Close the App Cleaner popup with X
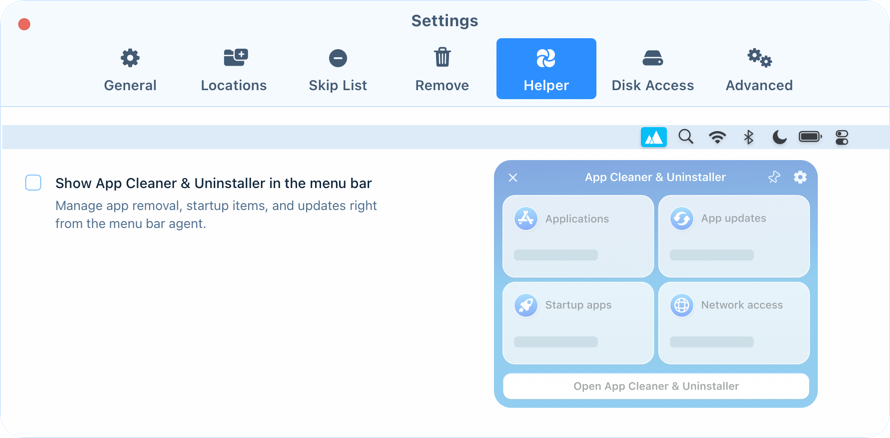 tap(513, 178)
